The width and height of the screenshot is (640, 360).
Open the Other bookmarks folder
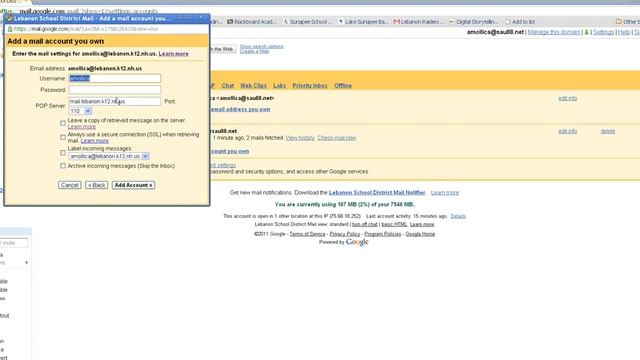pos(628,22)
